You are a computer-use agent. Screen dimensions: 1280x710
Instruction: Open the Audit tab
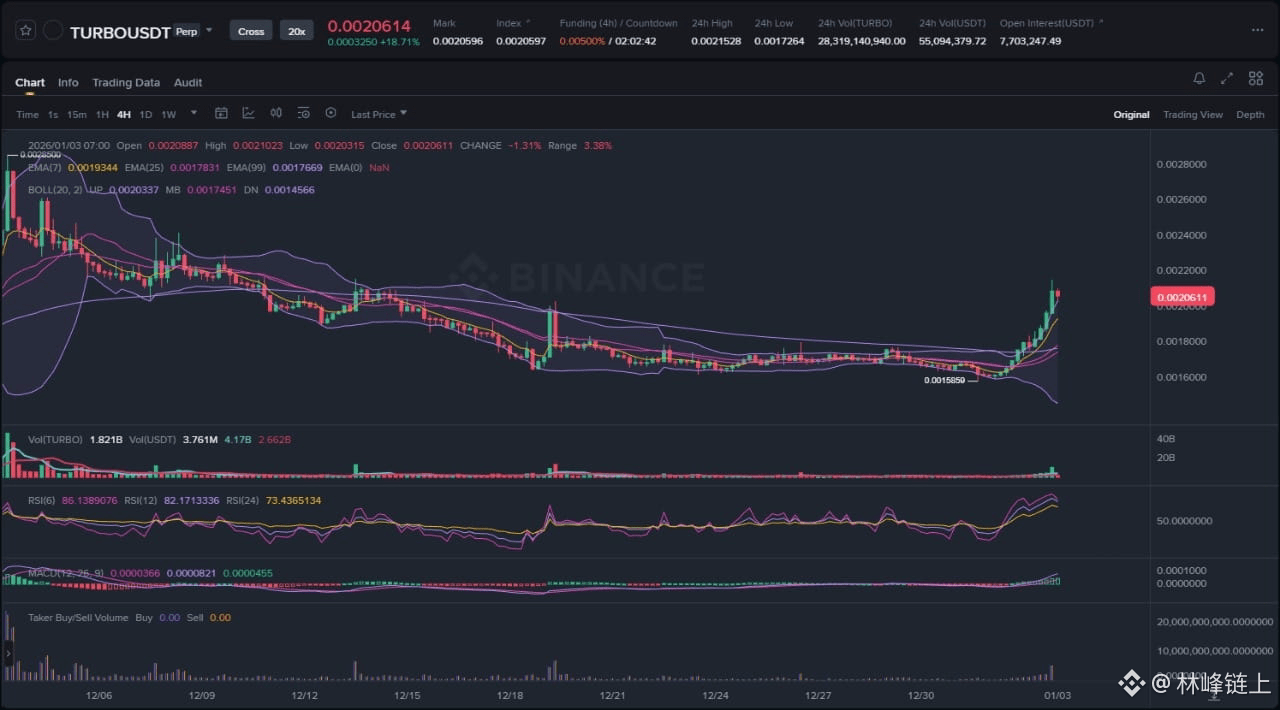188,82
